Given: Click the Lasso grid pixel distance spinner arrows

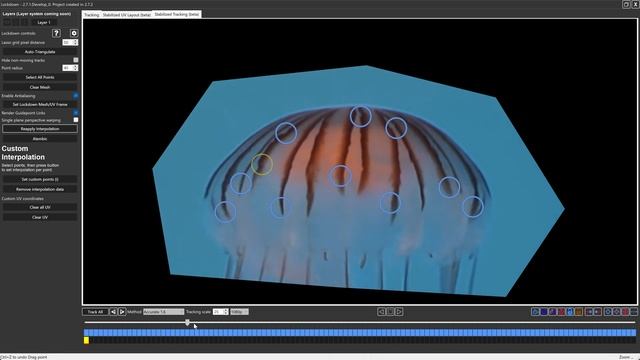Looking at the screenshot, I should pos(75,42).
